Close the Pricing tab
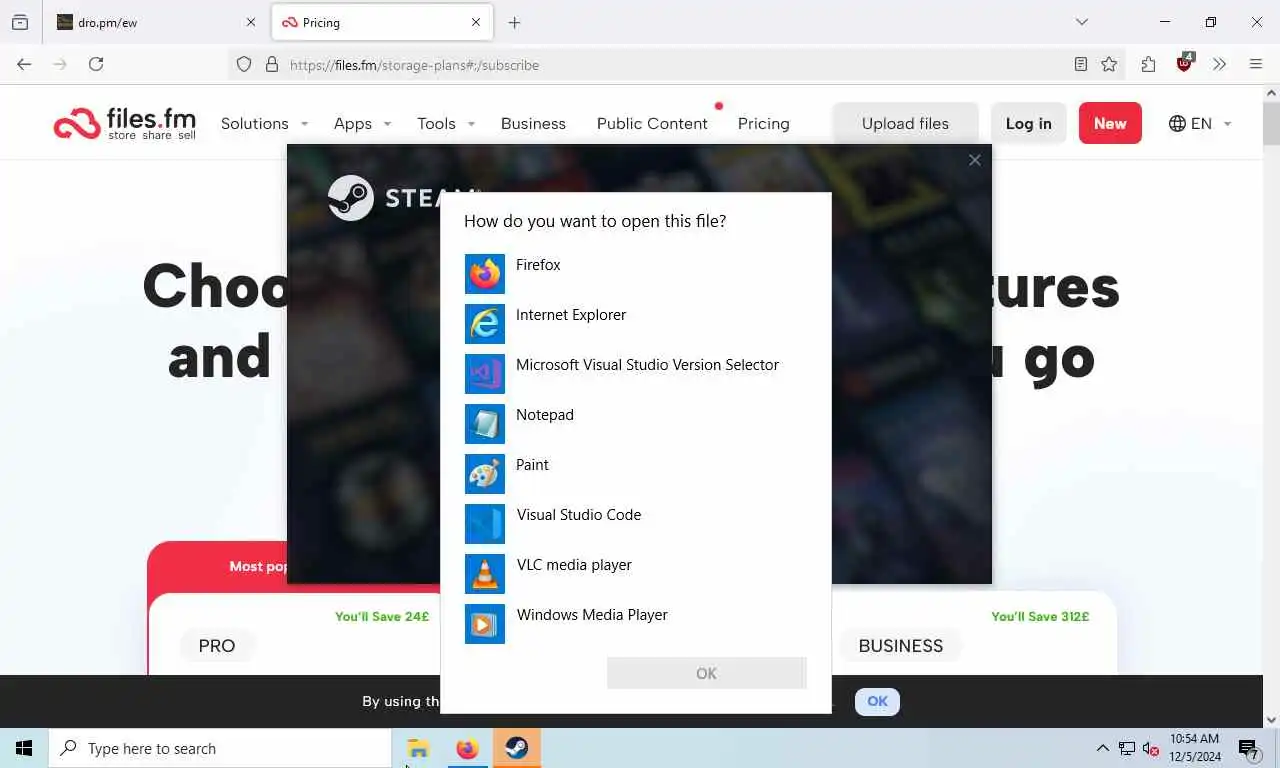Viewport: 1280px width, 768px height. click(476, 22)
